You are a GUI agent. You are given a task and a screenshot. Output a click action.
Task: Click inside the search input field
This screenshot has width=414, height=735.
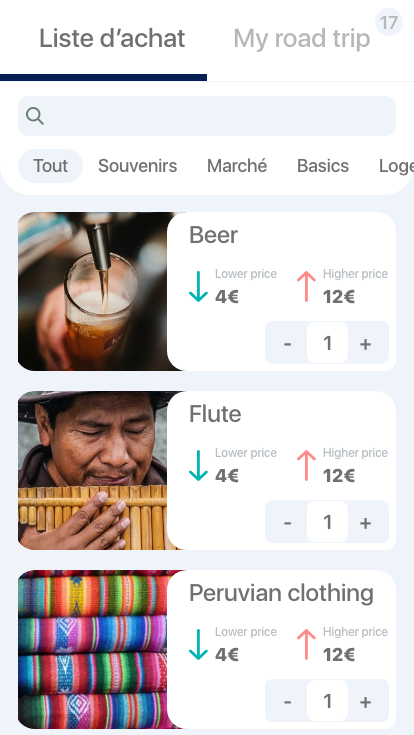[207, 116]
